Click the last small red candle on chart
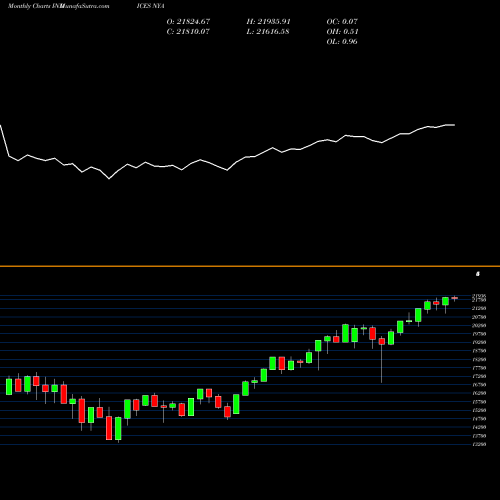500x500 pixels. click(455, 298)
